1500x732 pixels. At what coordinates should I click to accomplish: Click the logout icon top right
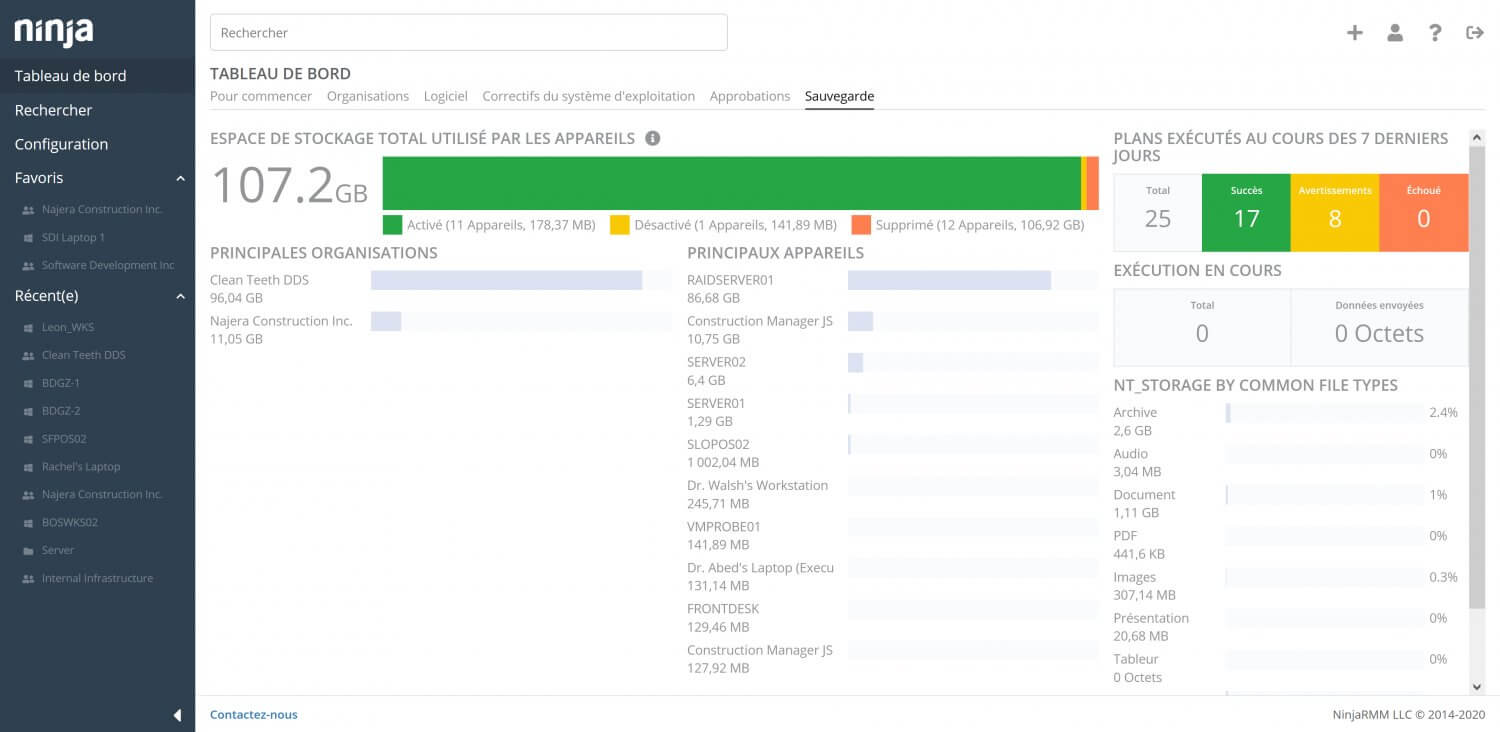click(x=1475, y=32)
